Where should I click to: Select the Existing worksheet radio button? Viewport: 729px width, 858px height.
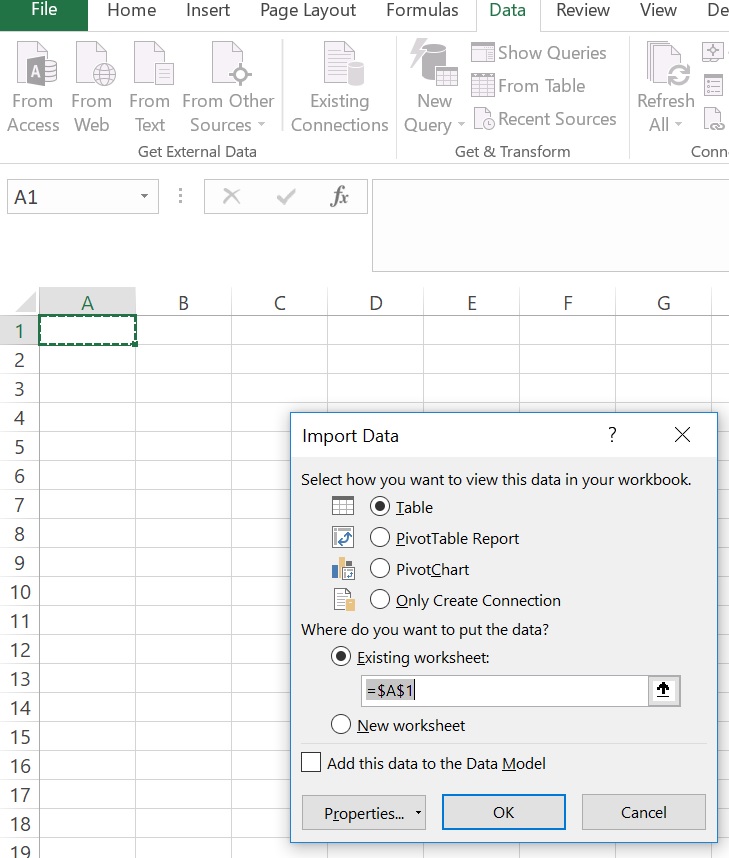[341, 657]
